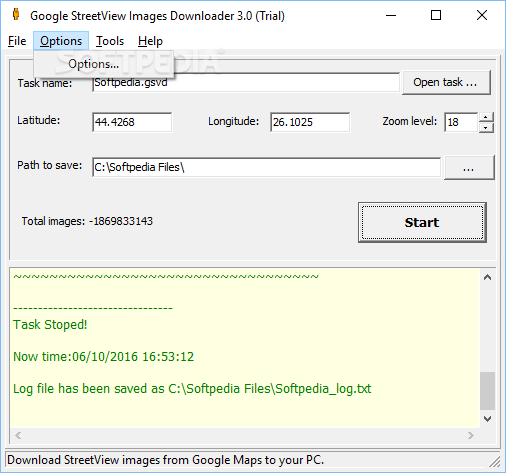Click the 'Zoom level:' label
The height and width of the screenshot is (473, 506).
(410, 121)
